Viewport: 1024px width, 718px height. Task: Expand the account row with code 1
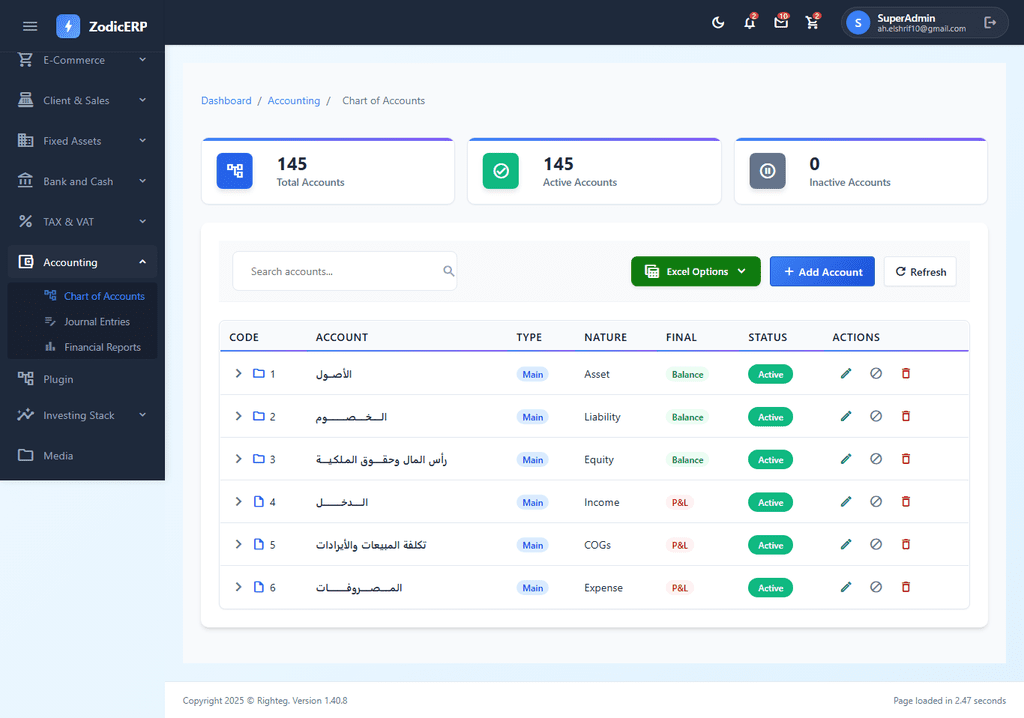[238, 374]
